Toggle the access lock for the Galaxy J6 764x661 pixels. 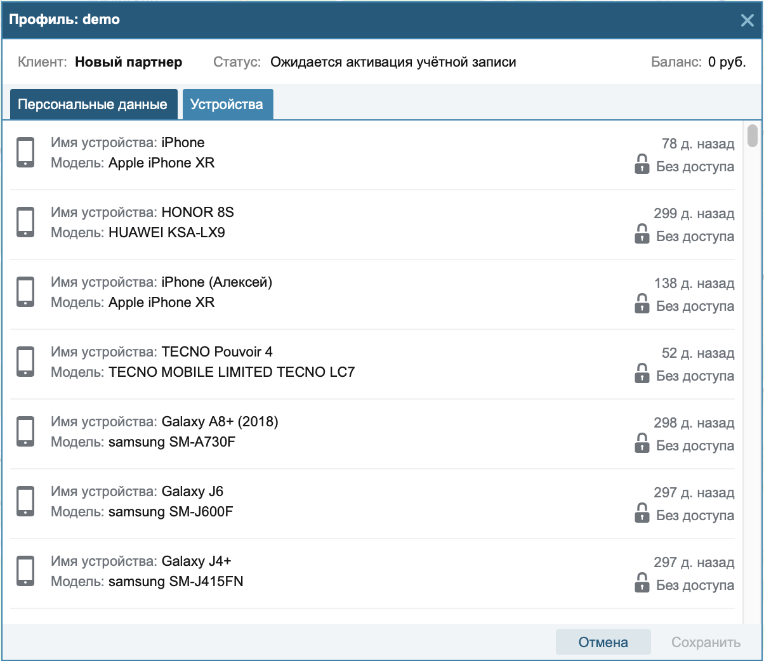pos(642,513)
